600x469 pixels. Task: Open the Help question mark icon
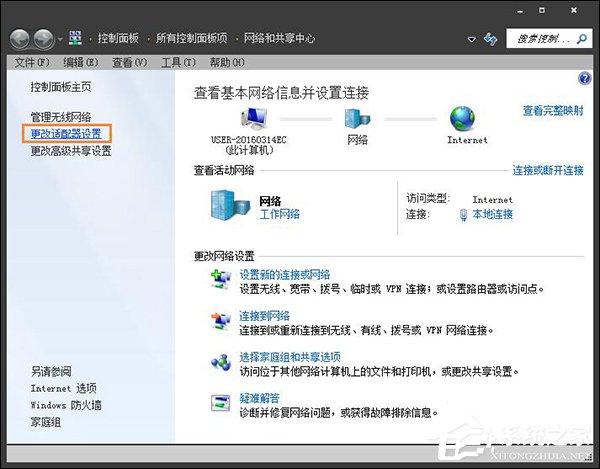click(585, 78)
